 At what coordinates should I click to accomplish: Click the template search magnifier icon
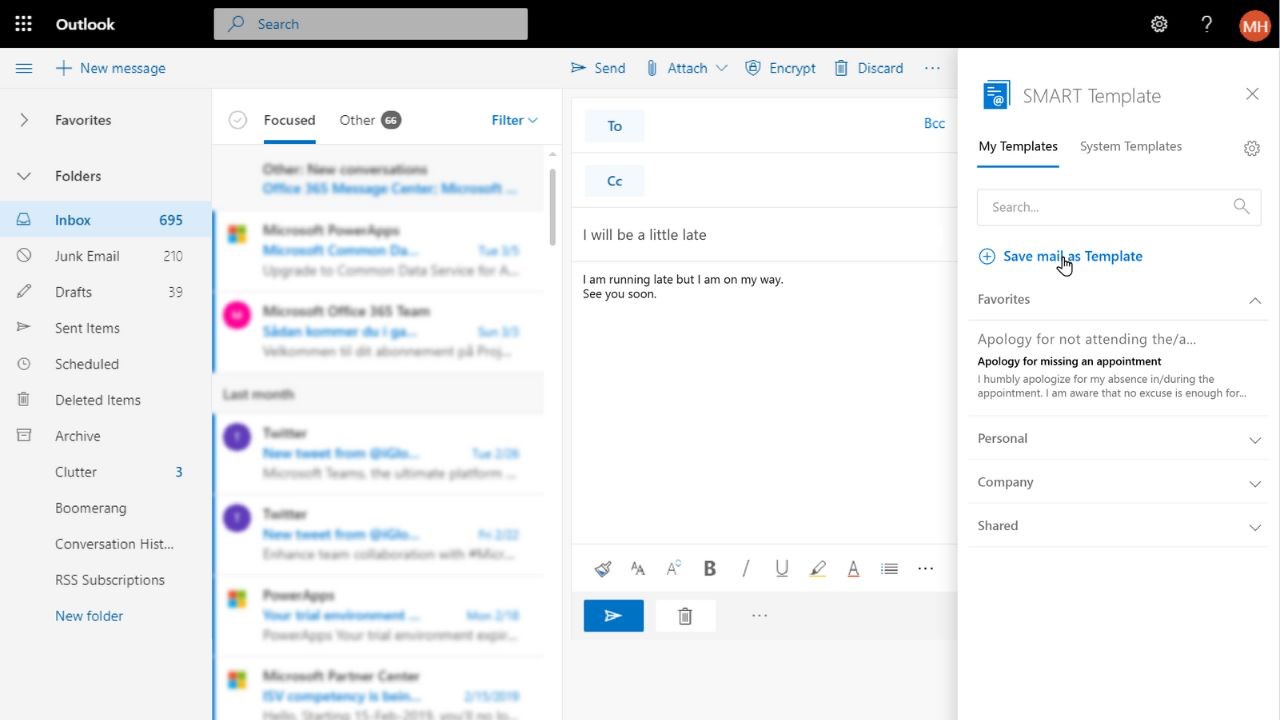pos(1241,206)
